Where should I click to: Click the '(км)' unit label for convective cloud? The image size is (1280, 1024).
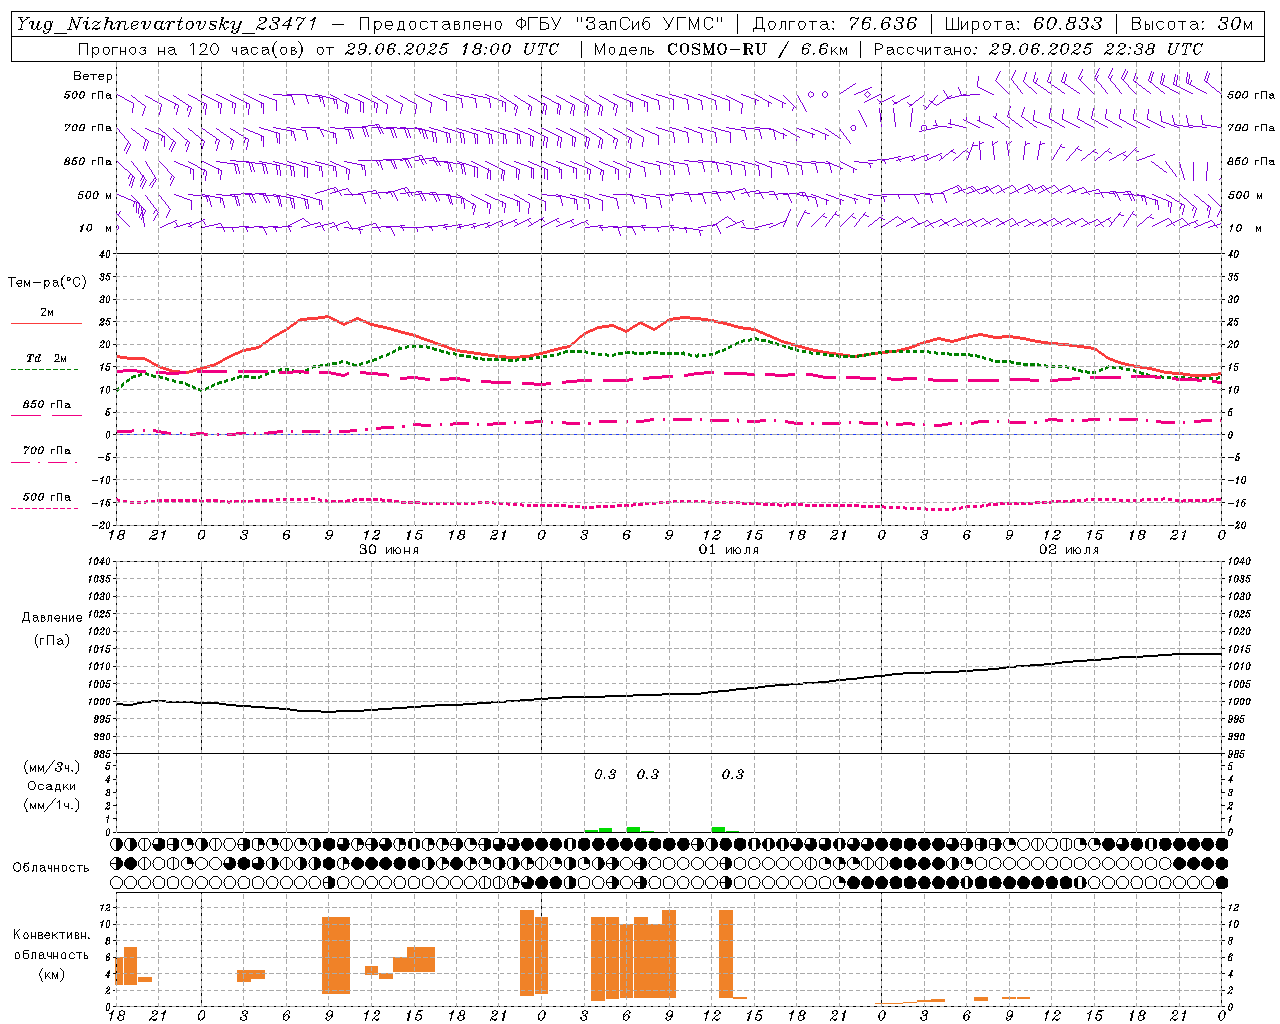[51, 973]
